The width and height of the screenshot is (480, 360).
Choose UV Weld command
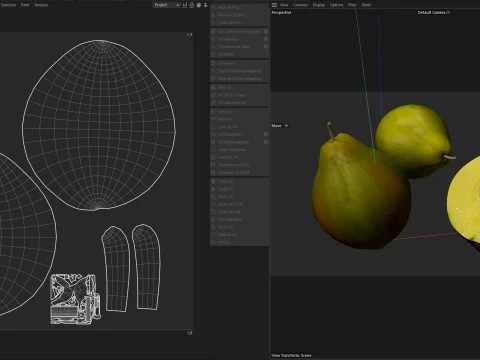239,54
